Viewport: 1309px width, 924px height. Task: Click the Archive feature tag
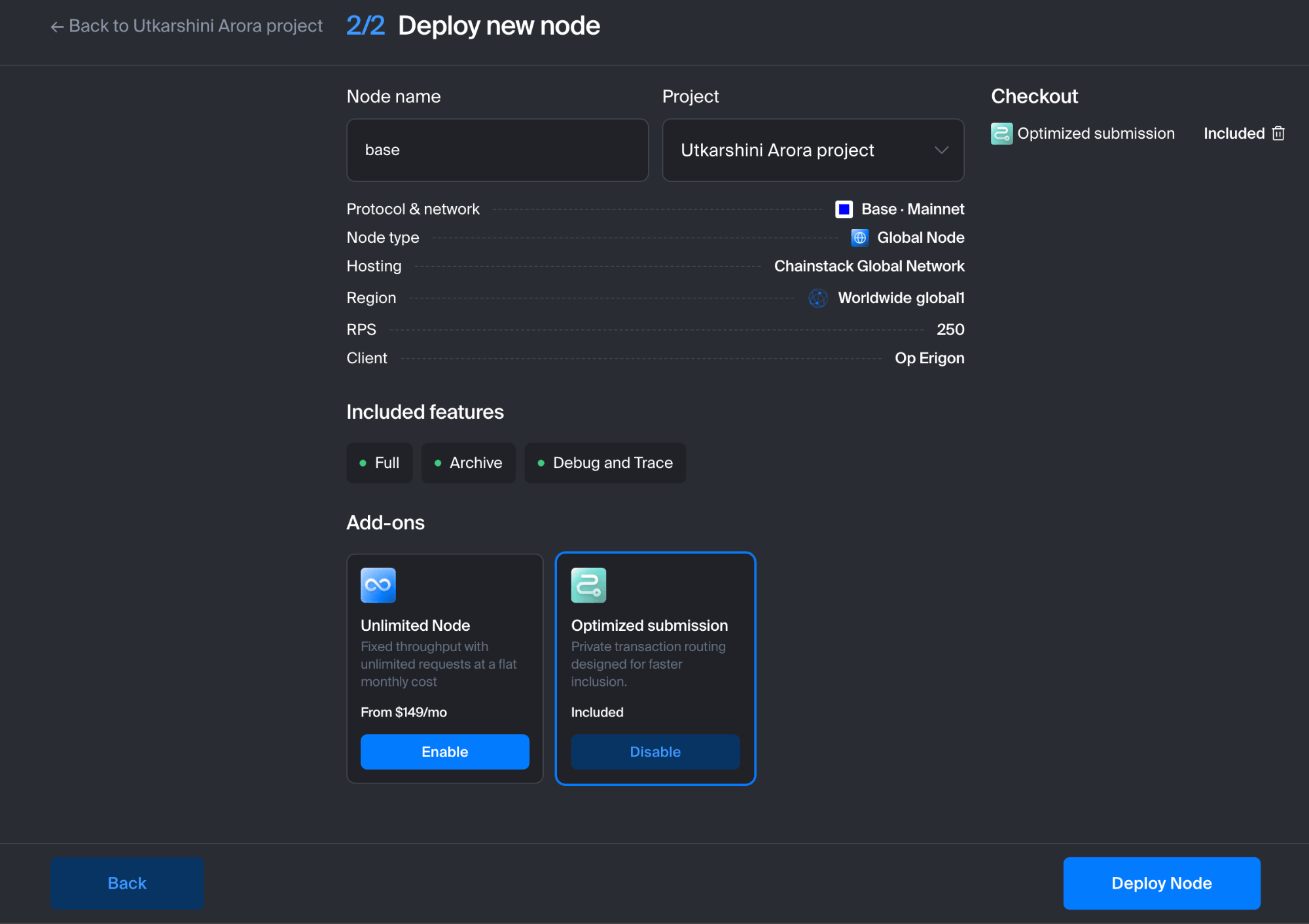point(468,463)
